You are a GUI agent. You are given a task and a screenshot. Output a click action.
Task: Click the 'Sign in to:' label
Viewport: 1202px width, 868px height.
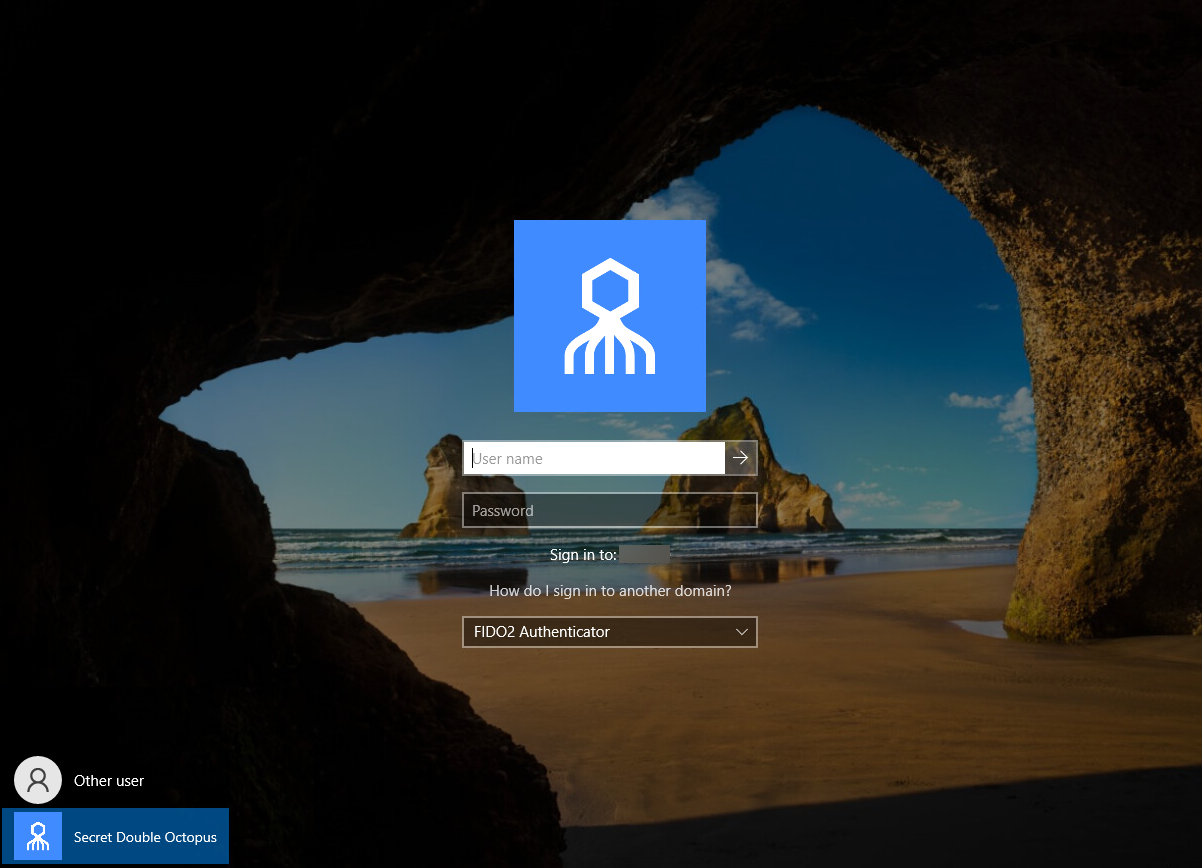click(x=583, y=554)
